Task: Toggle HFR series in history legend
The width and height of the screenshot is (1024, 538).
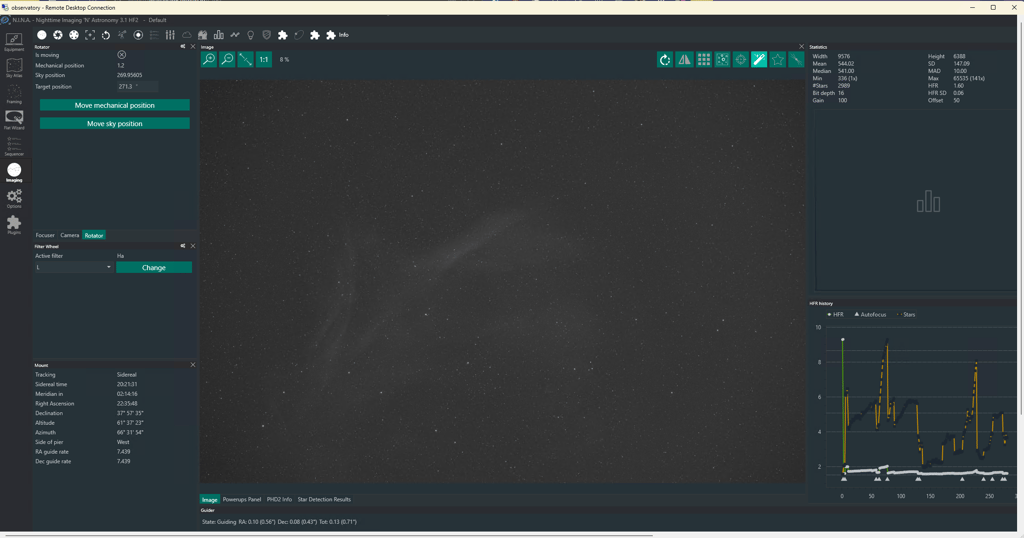Action: click(835, 315)
